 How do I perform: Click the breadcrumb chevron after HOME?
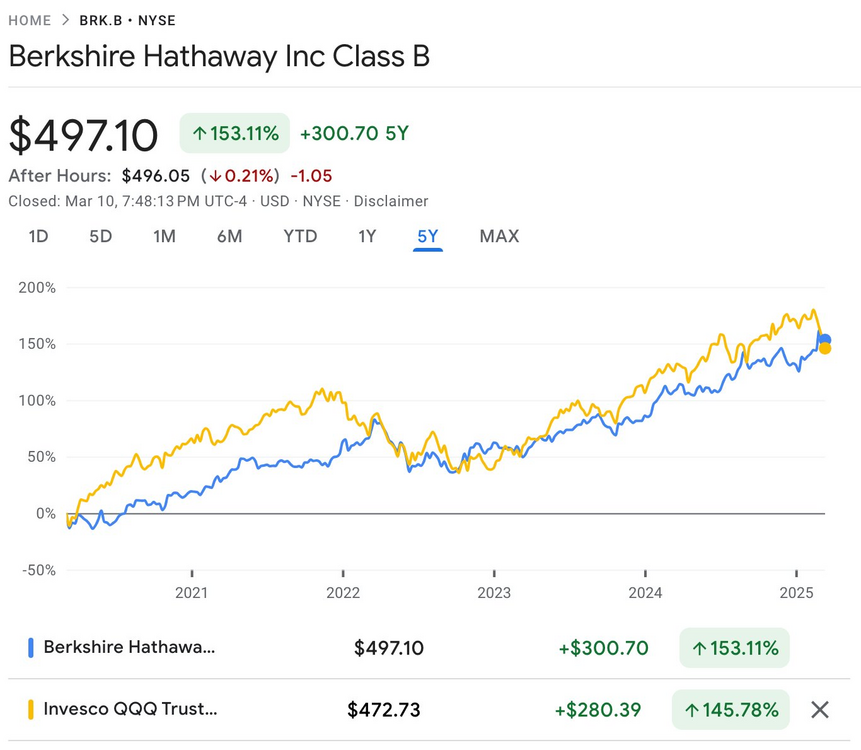pos(66,20)
